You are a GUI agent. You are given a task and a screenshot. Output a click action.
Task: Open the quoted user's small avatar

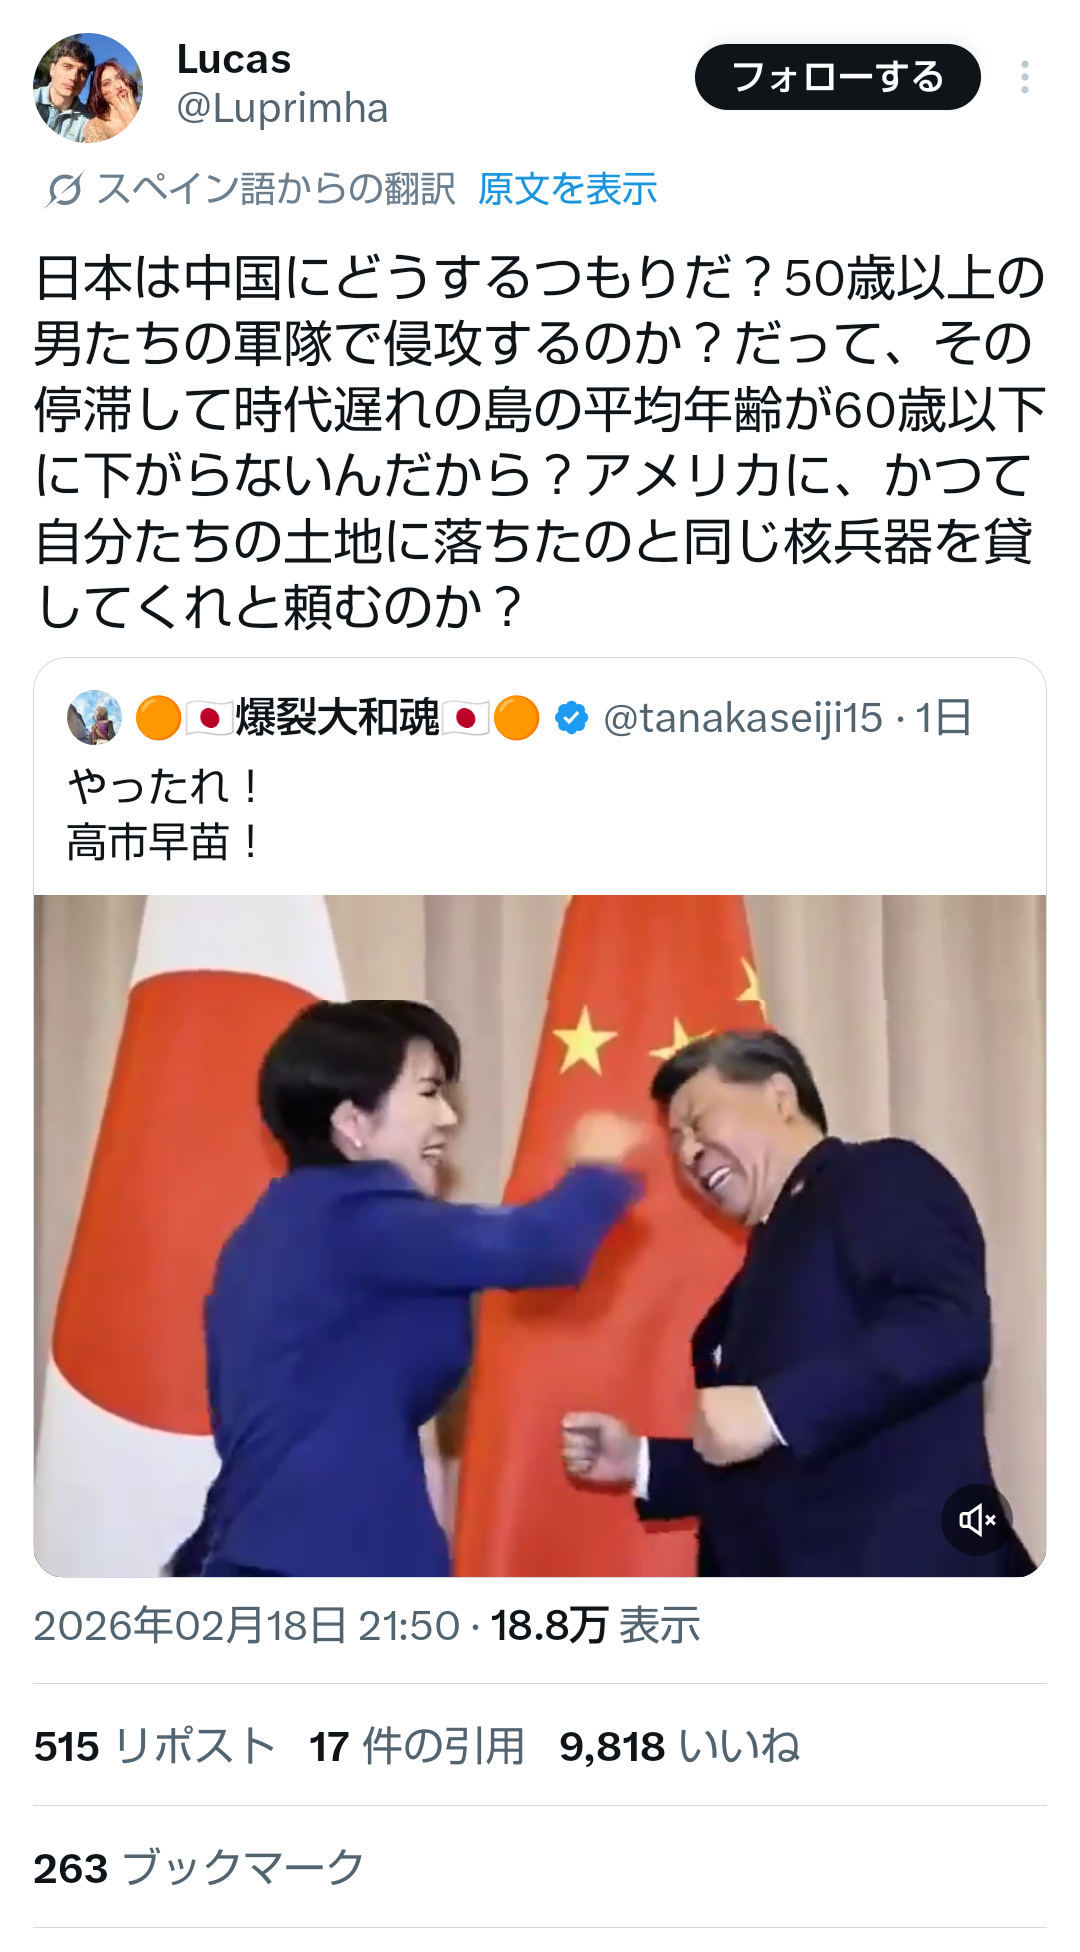[94, 717]
